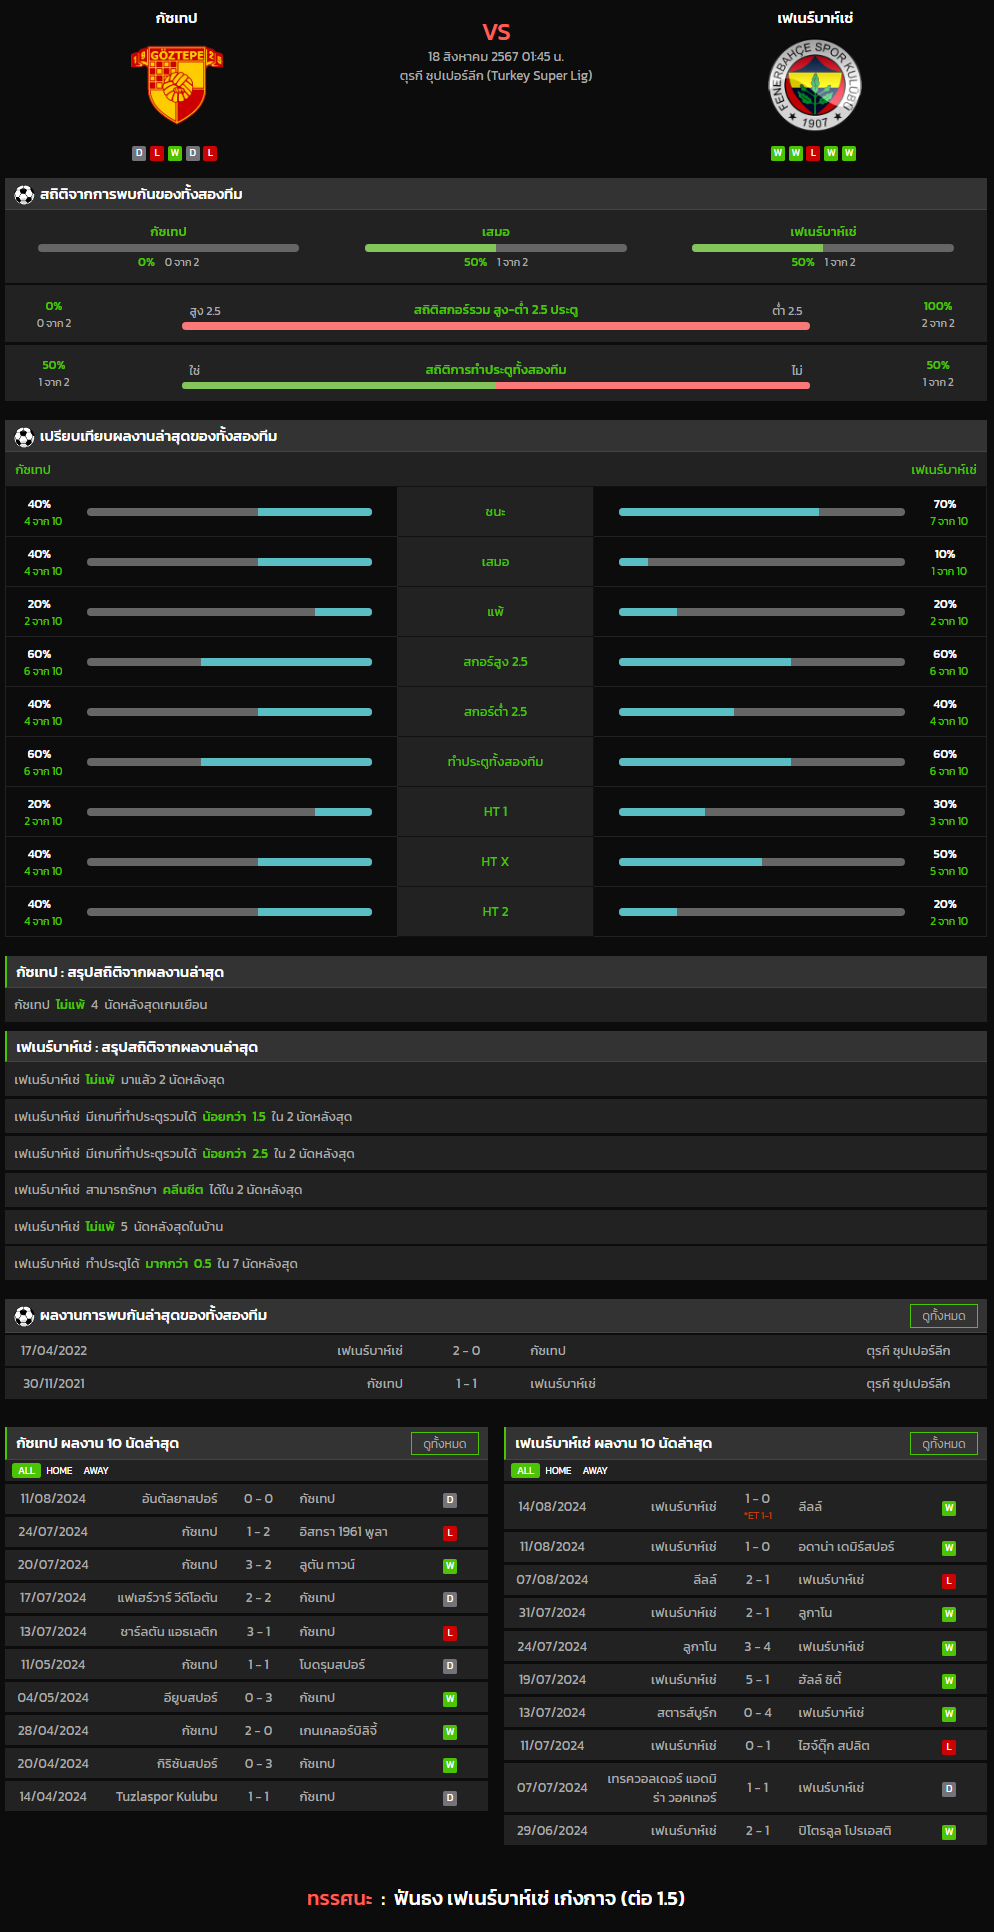Viewport: 994px width, 1932px height.
Task: Click the Tuzlaspor Kulubu team name
Action: click(x=166, y=1797)
